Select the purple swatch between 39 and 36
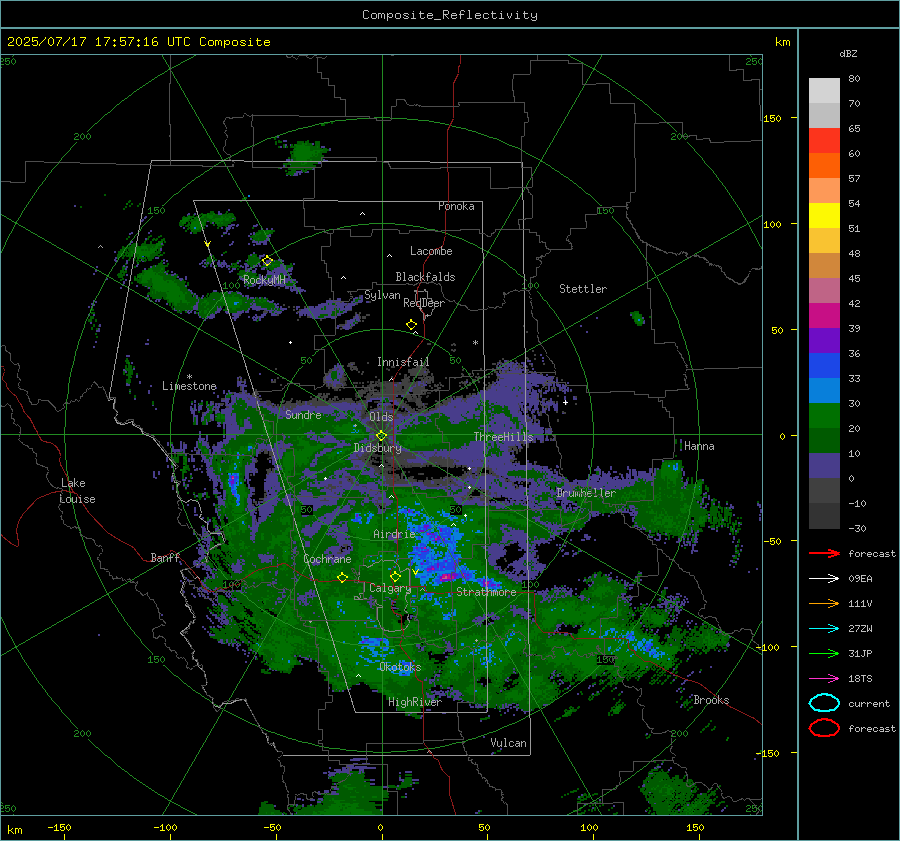Screen dimensions: 900x841 coord(824,341)
